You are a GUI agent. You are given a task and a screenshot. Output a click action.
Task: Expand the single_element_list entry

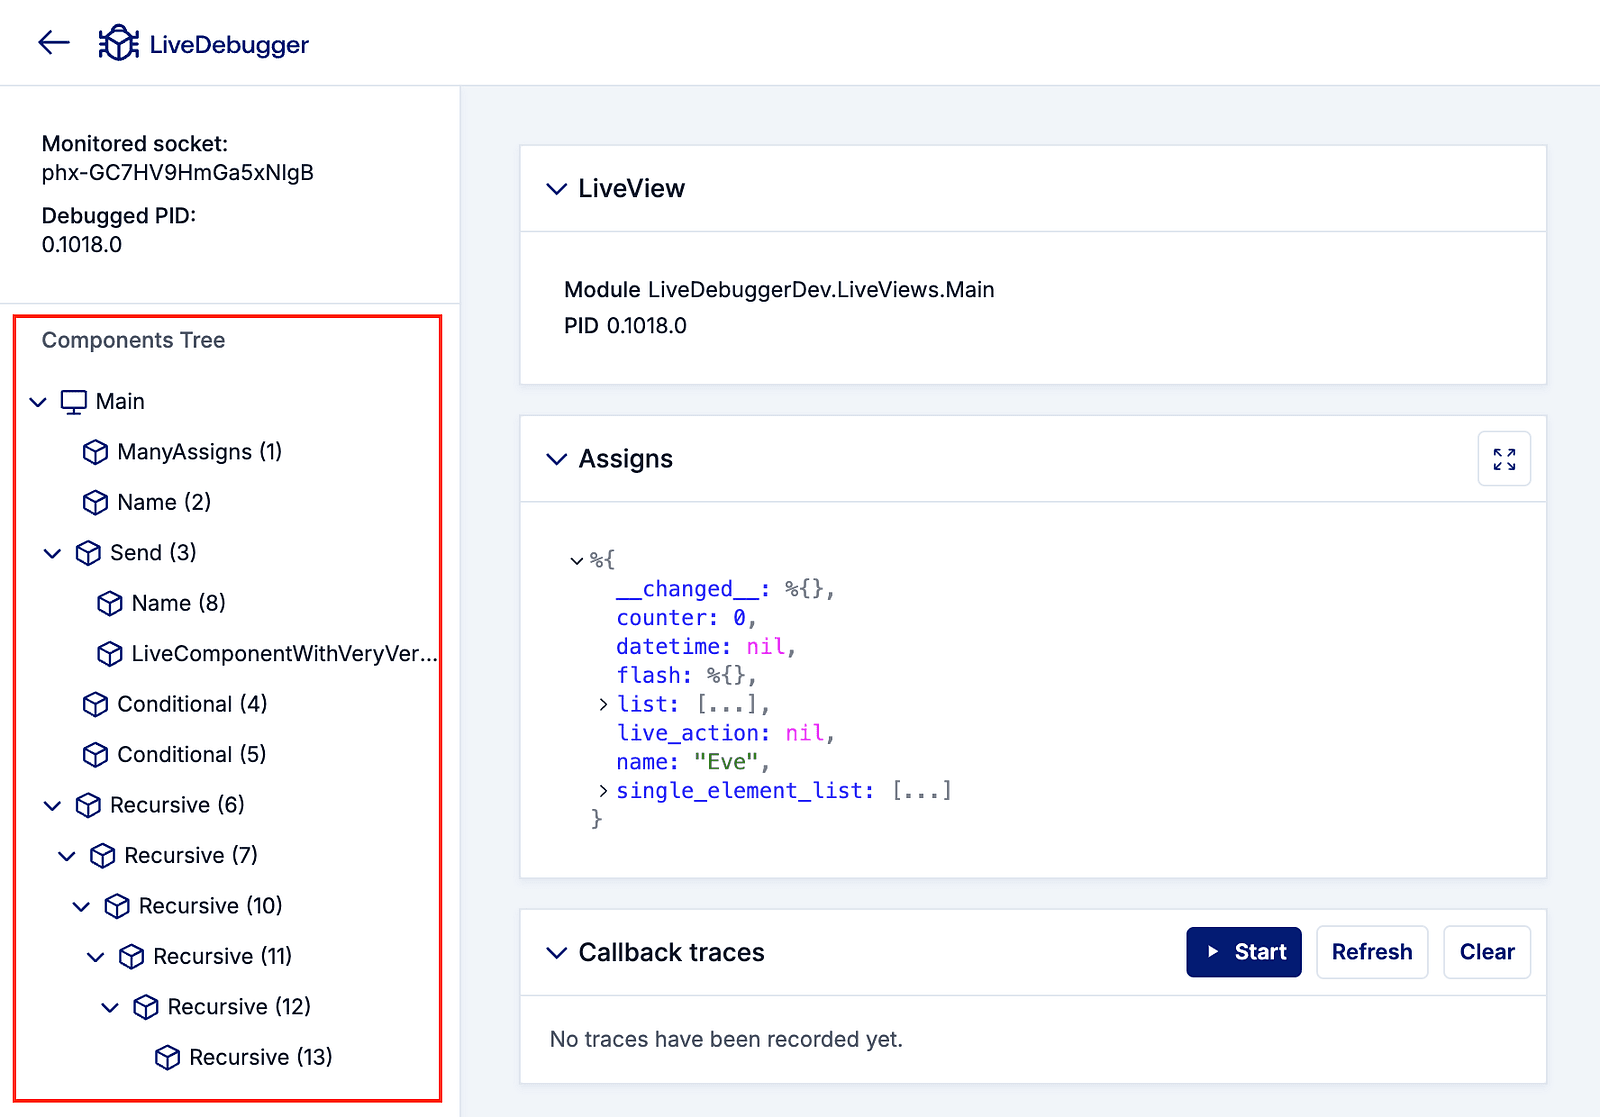point(603,791)
